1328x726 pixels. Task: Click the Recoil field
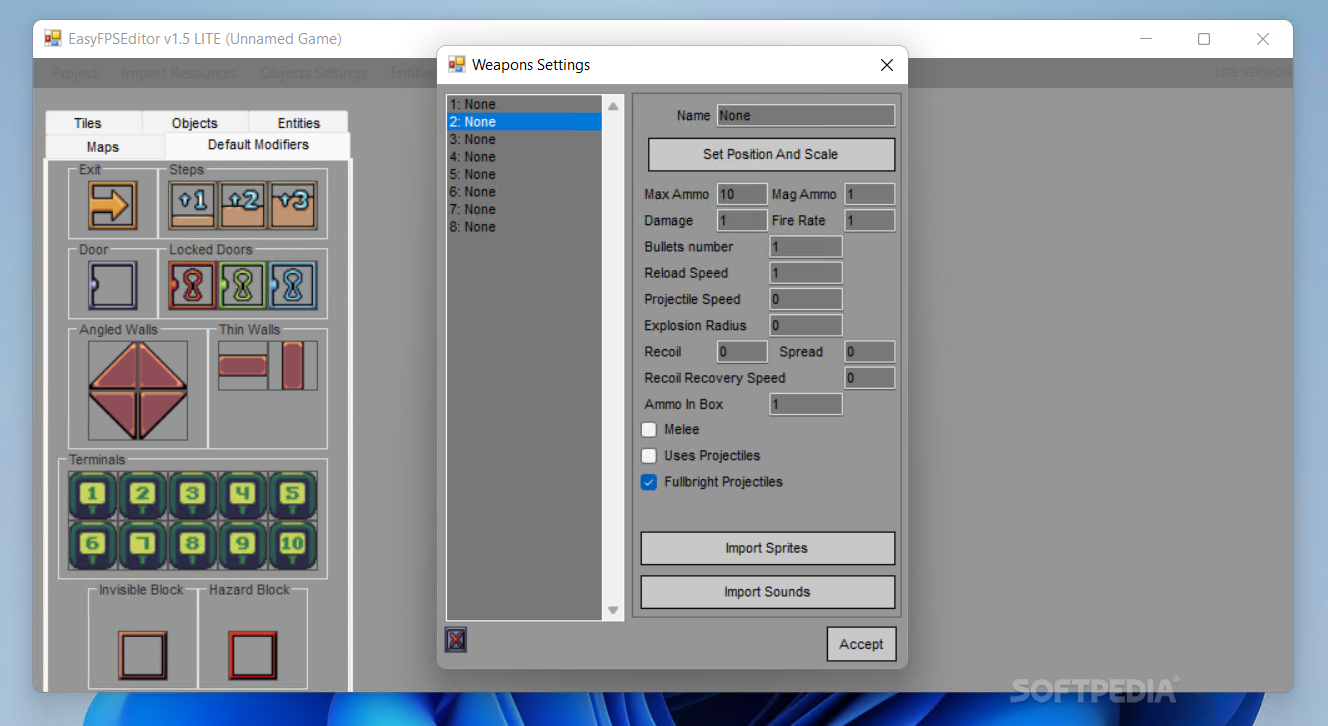[742, 352]
